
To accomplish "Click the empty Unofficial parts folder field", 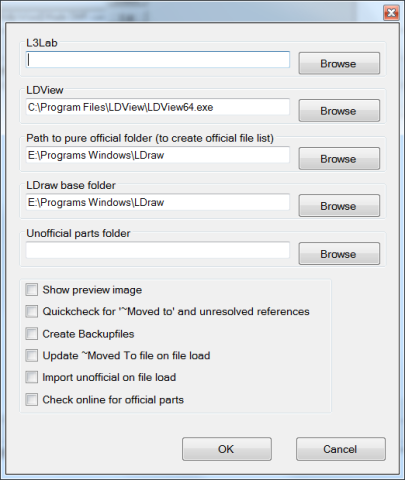I will [158, 250].
